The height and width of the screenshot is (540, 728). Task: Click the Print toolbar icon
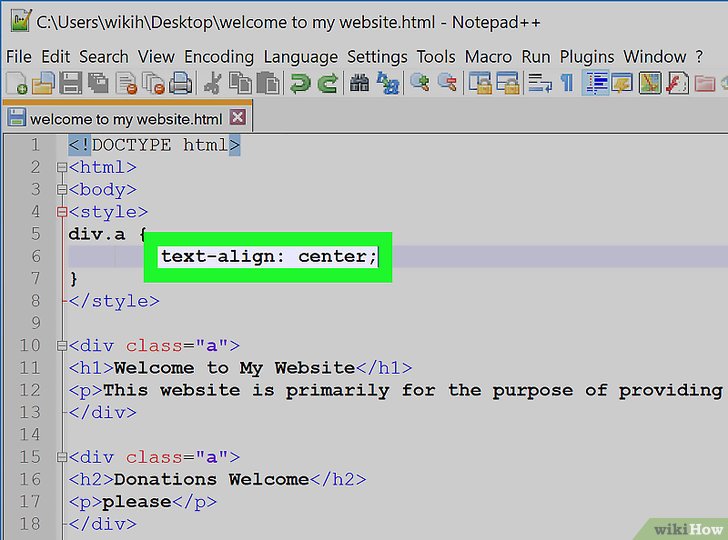pyautogui.click(x=181, y=84)
